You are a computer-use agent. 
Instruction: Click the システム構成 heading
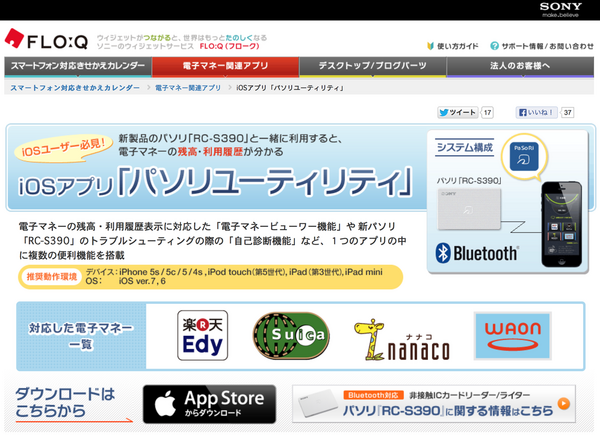pos(465,147)
